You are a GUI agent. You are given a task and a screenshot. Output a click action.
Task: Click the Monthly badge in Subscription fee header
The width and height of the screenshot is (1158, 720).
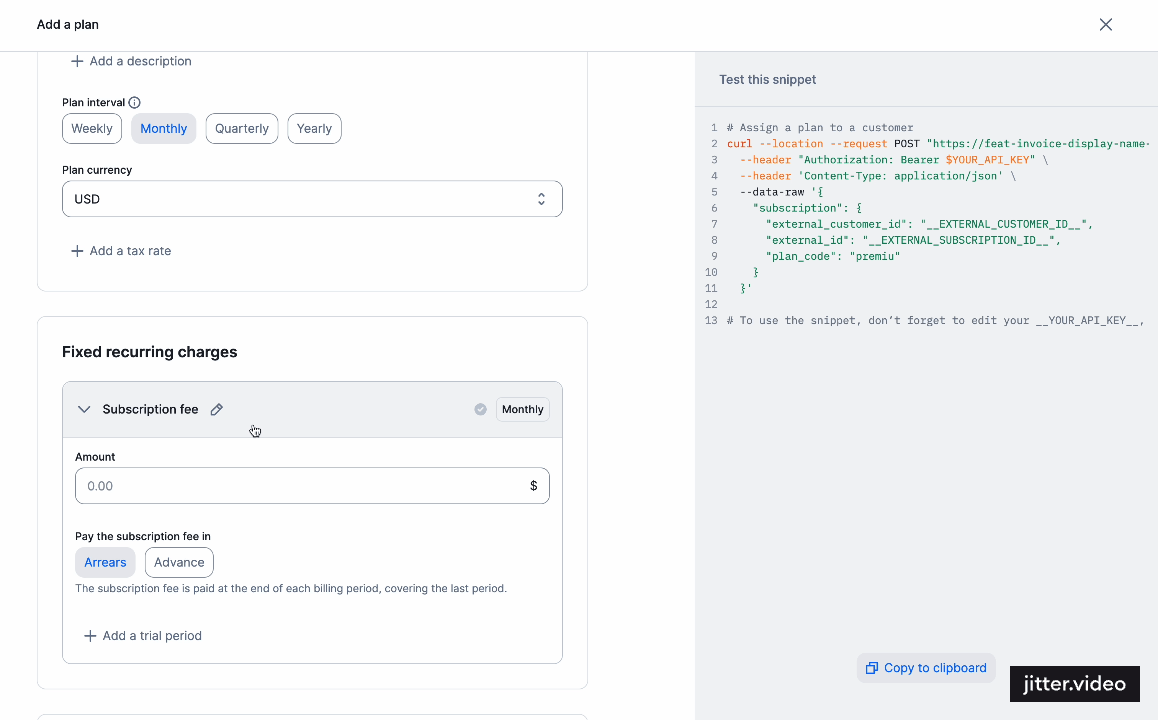523,409
